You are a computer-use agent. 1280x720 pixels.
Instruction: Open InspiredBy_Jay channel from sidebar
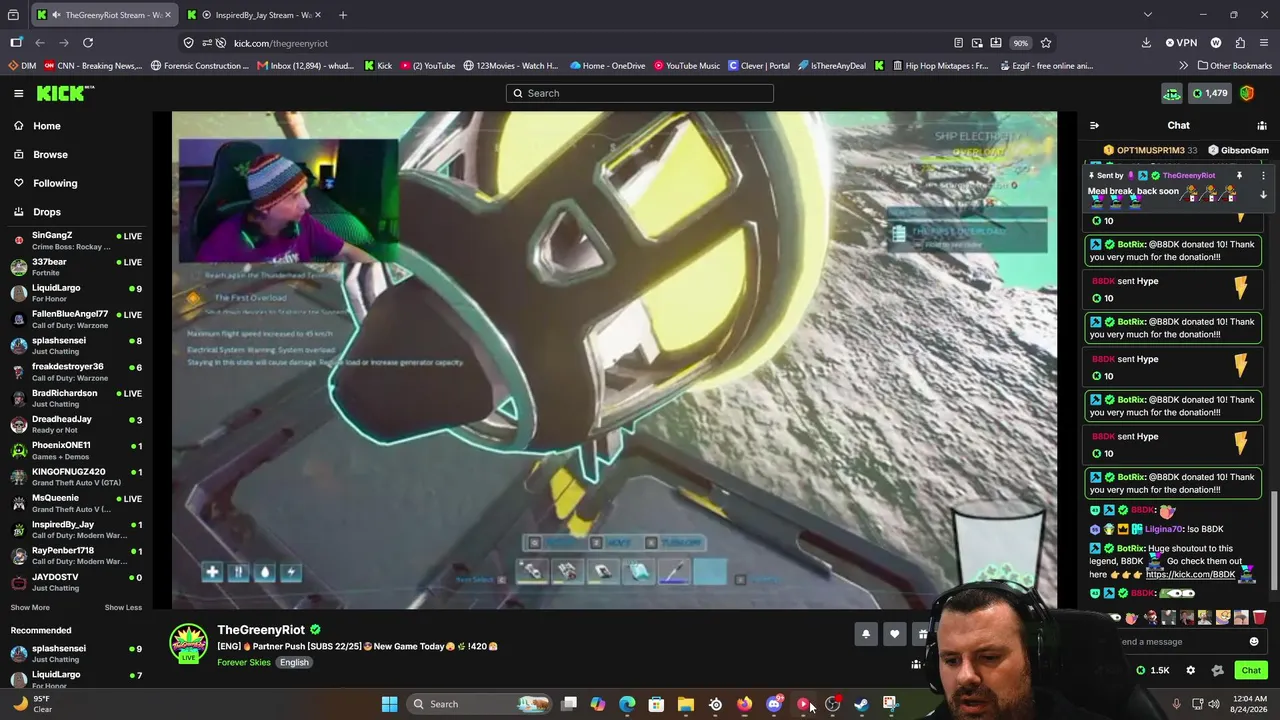tap(76, 530)
